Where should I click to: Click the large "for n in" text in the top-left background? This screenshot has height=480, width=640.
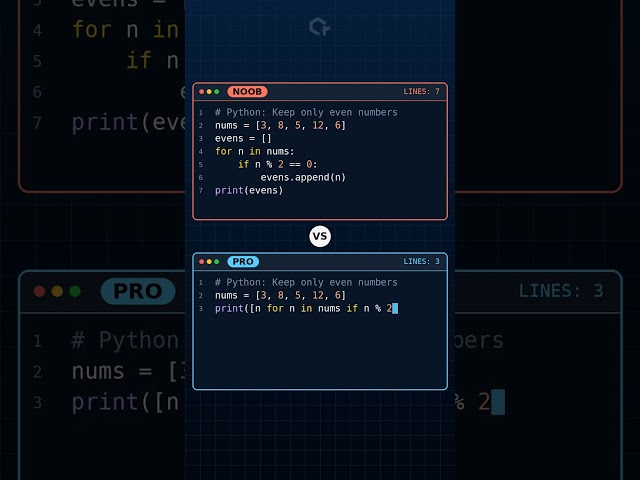(126, 30)
